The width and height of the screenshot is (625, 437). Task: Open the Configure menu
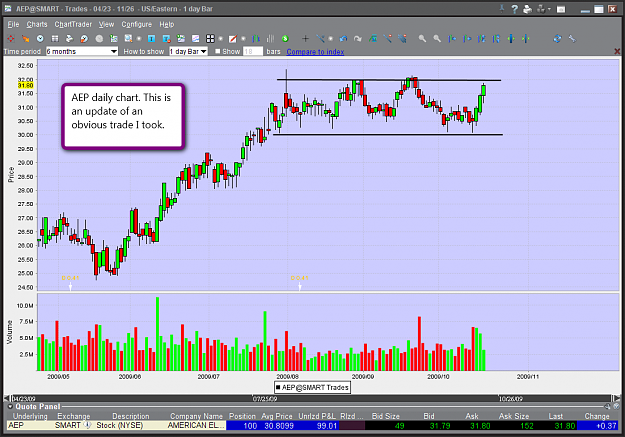[x=137, y=24]
